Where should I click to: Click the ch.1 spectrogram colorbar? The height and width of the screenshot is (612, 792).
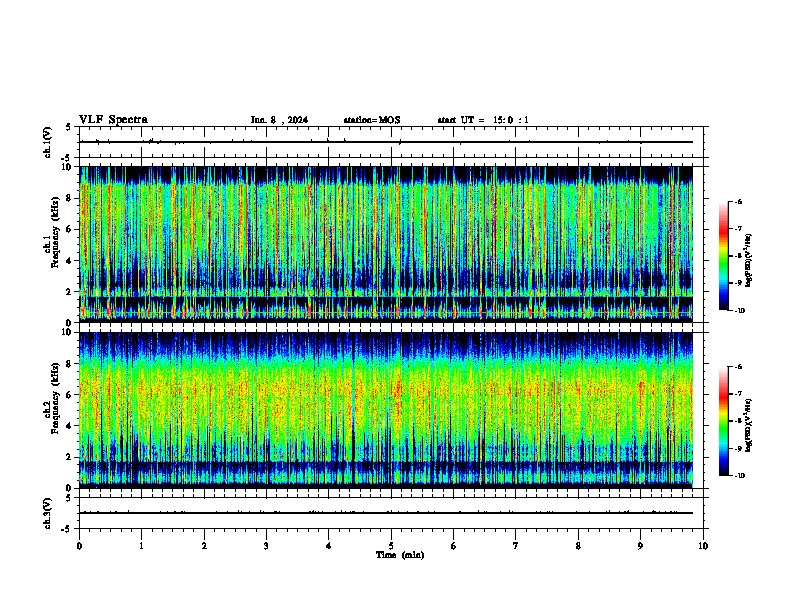(x=723, y=256)
